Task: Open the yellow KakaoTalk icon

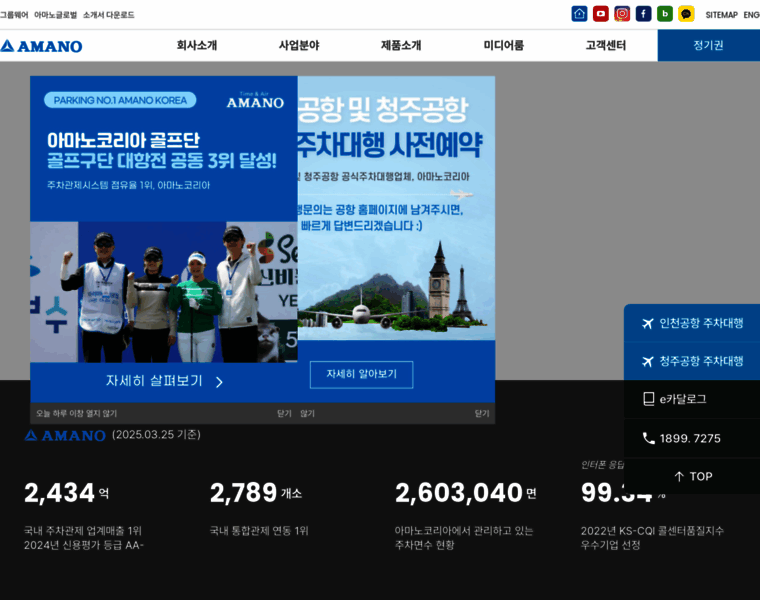Action: tap(686, 14)
